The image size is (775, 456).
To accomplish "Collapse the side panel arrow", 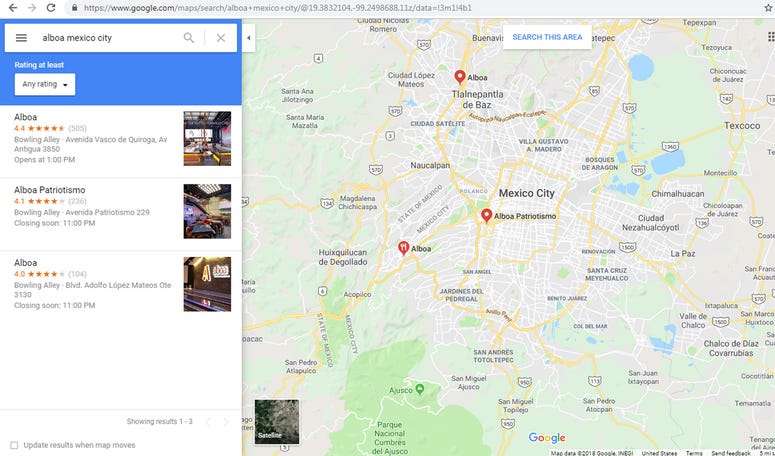I will 249,38.
